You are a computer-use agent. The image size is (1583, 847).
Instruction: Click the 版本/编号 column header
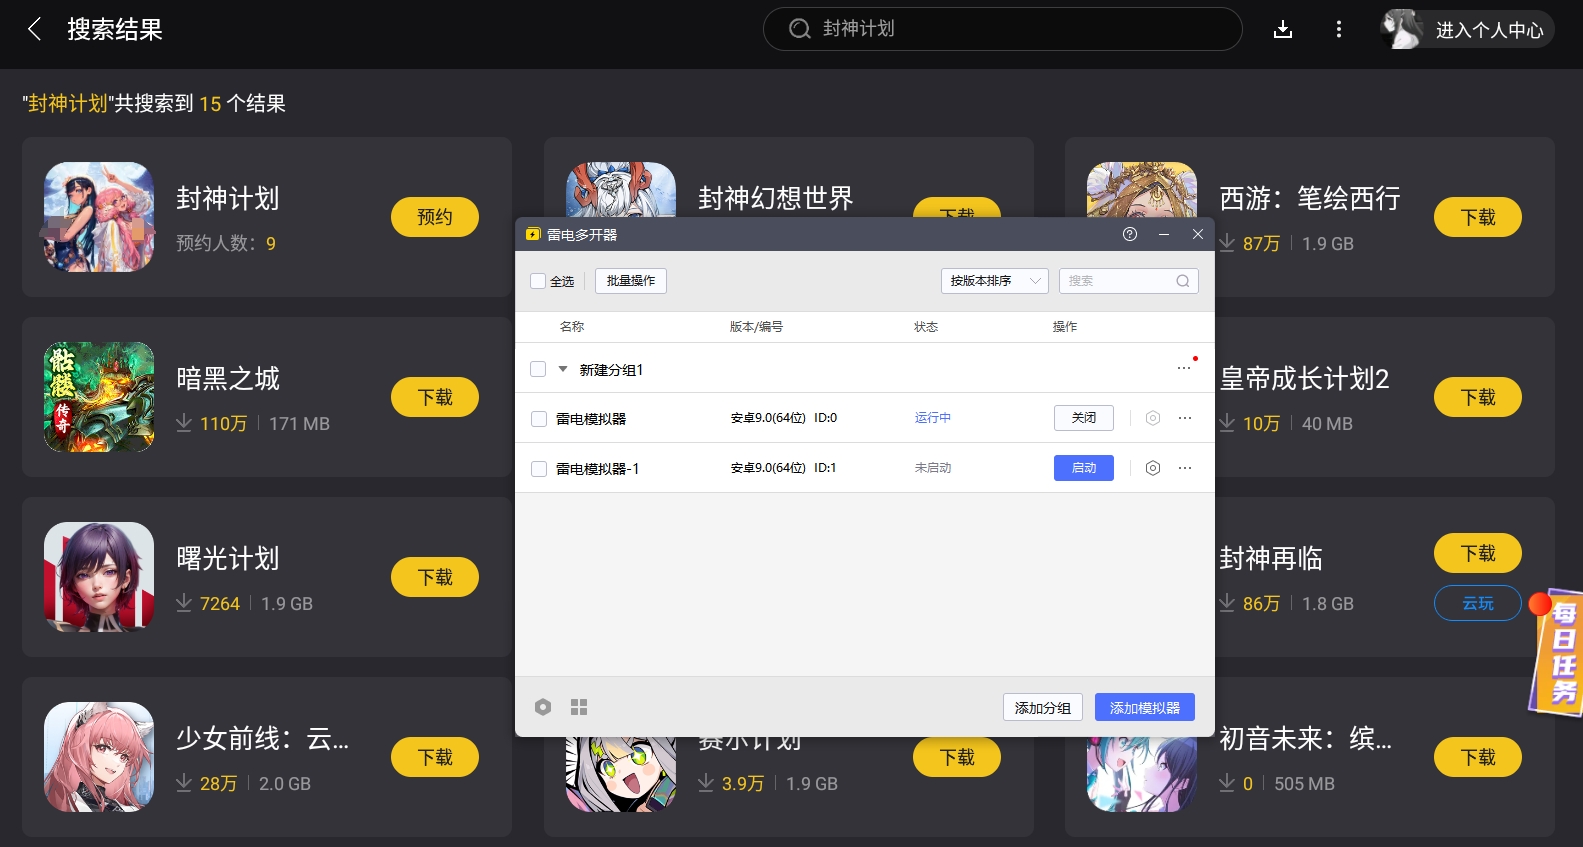pyautogui.click(x=756, y=327)
